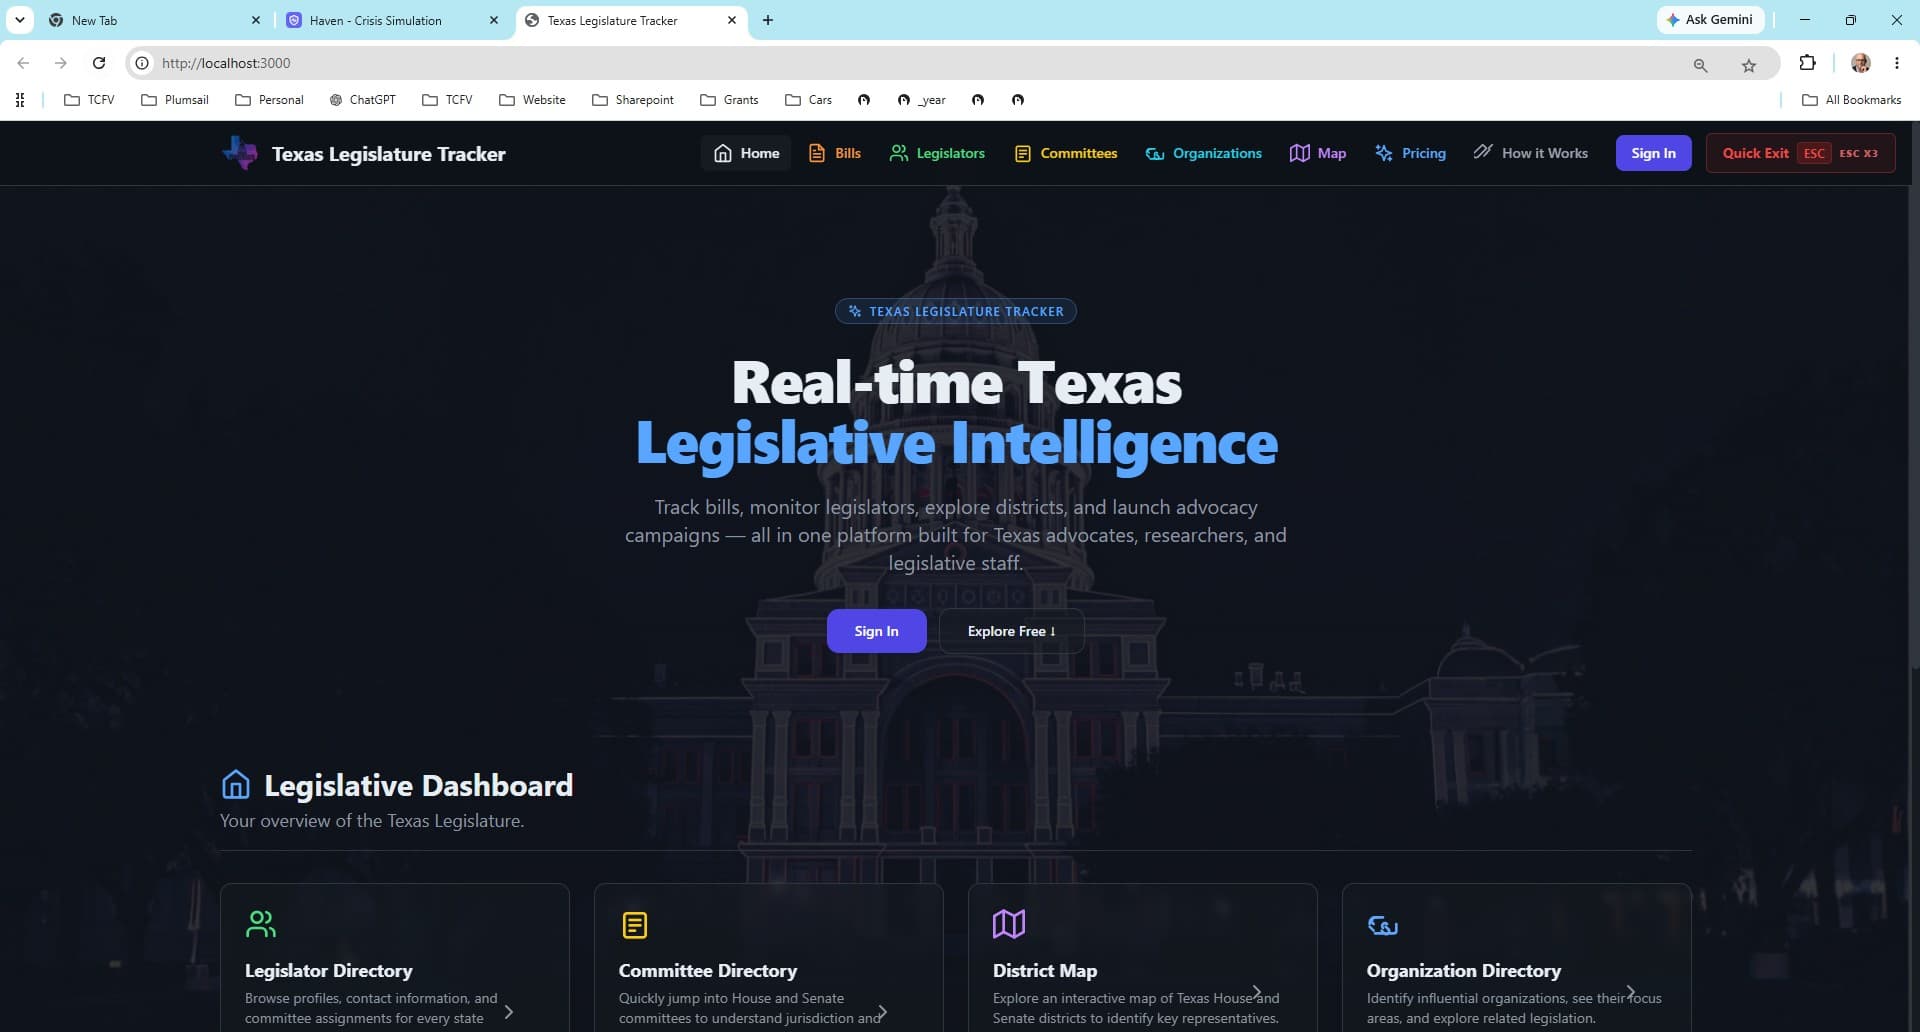The width and height of the screenshot is (1920, 1032).
Task: Click the Ask Gemini button
Action: pyautogui.click(x=1710, y=20)
